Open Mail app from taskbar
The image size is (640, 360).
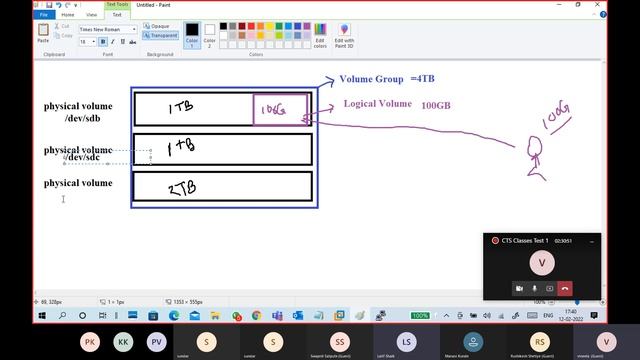point(195,316)
